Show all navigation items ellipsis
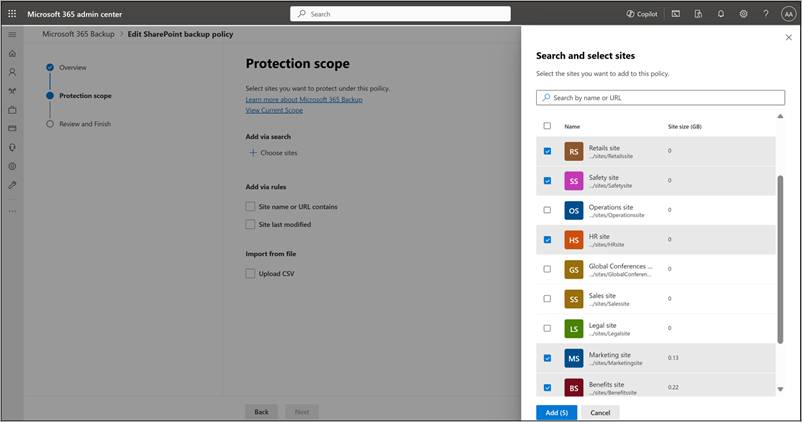 [x=12, y=211]
